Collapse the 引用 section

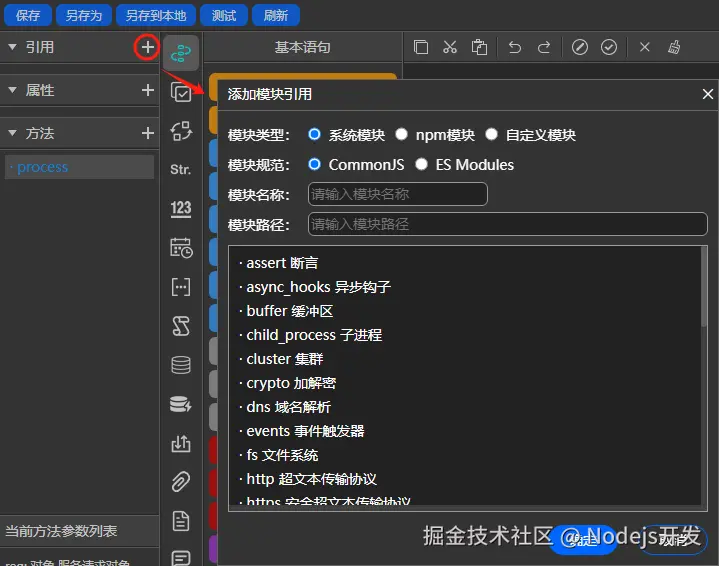[x=12, y=47]
